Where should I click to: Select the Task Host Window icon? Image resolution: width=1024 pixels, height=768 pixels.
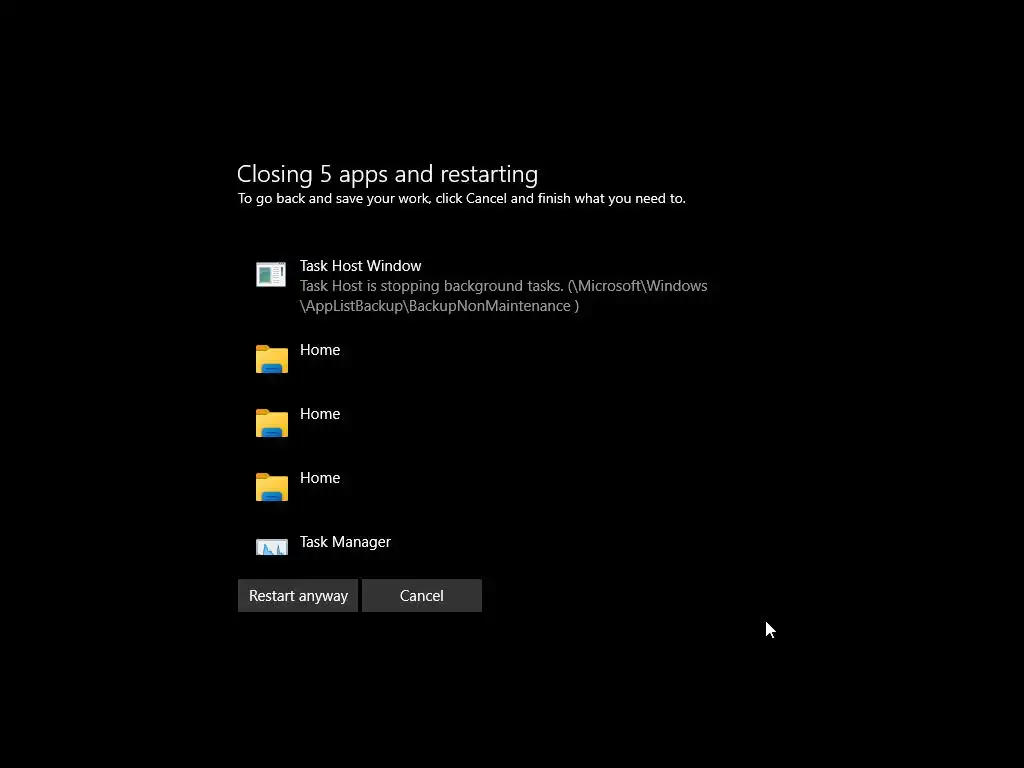point(271,274)
